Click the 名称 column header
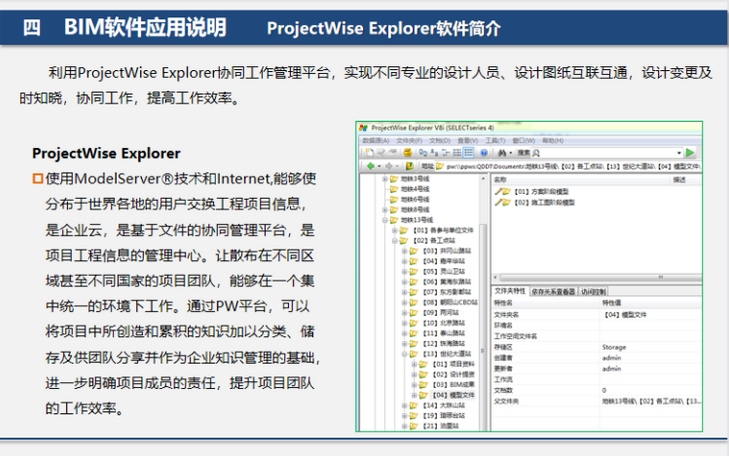The width and height of the screenshot is (729, 456). 581,179
